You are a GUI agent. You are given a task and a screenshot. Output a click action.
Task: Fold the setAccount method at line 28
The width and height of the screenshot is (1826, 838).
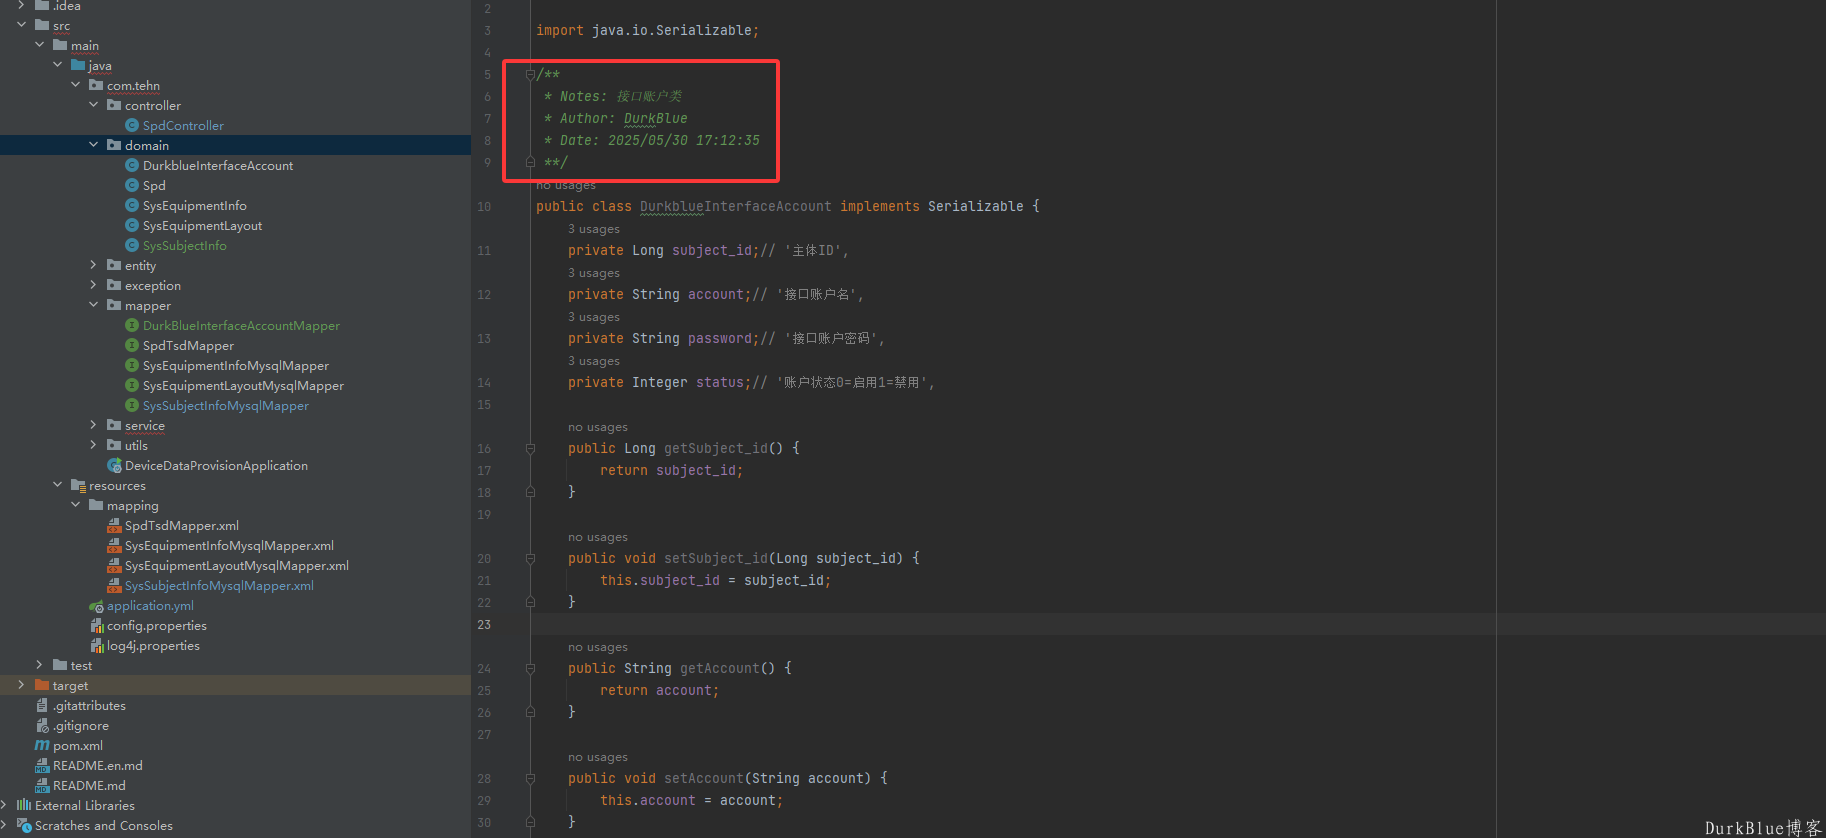pyautogui.click(x=530, y=778)
